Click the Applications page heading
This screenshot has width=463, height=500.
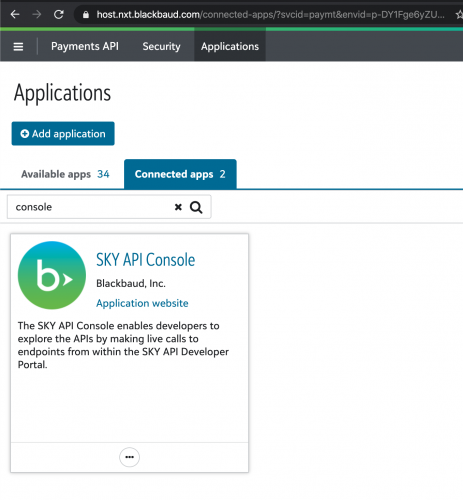click(62, 93)
